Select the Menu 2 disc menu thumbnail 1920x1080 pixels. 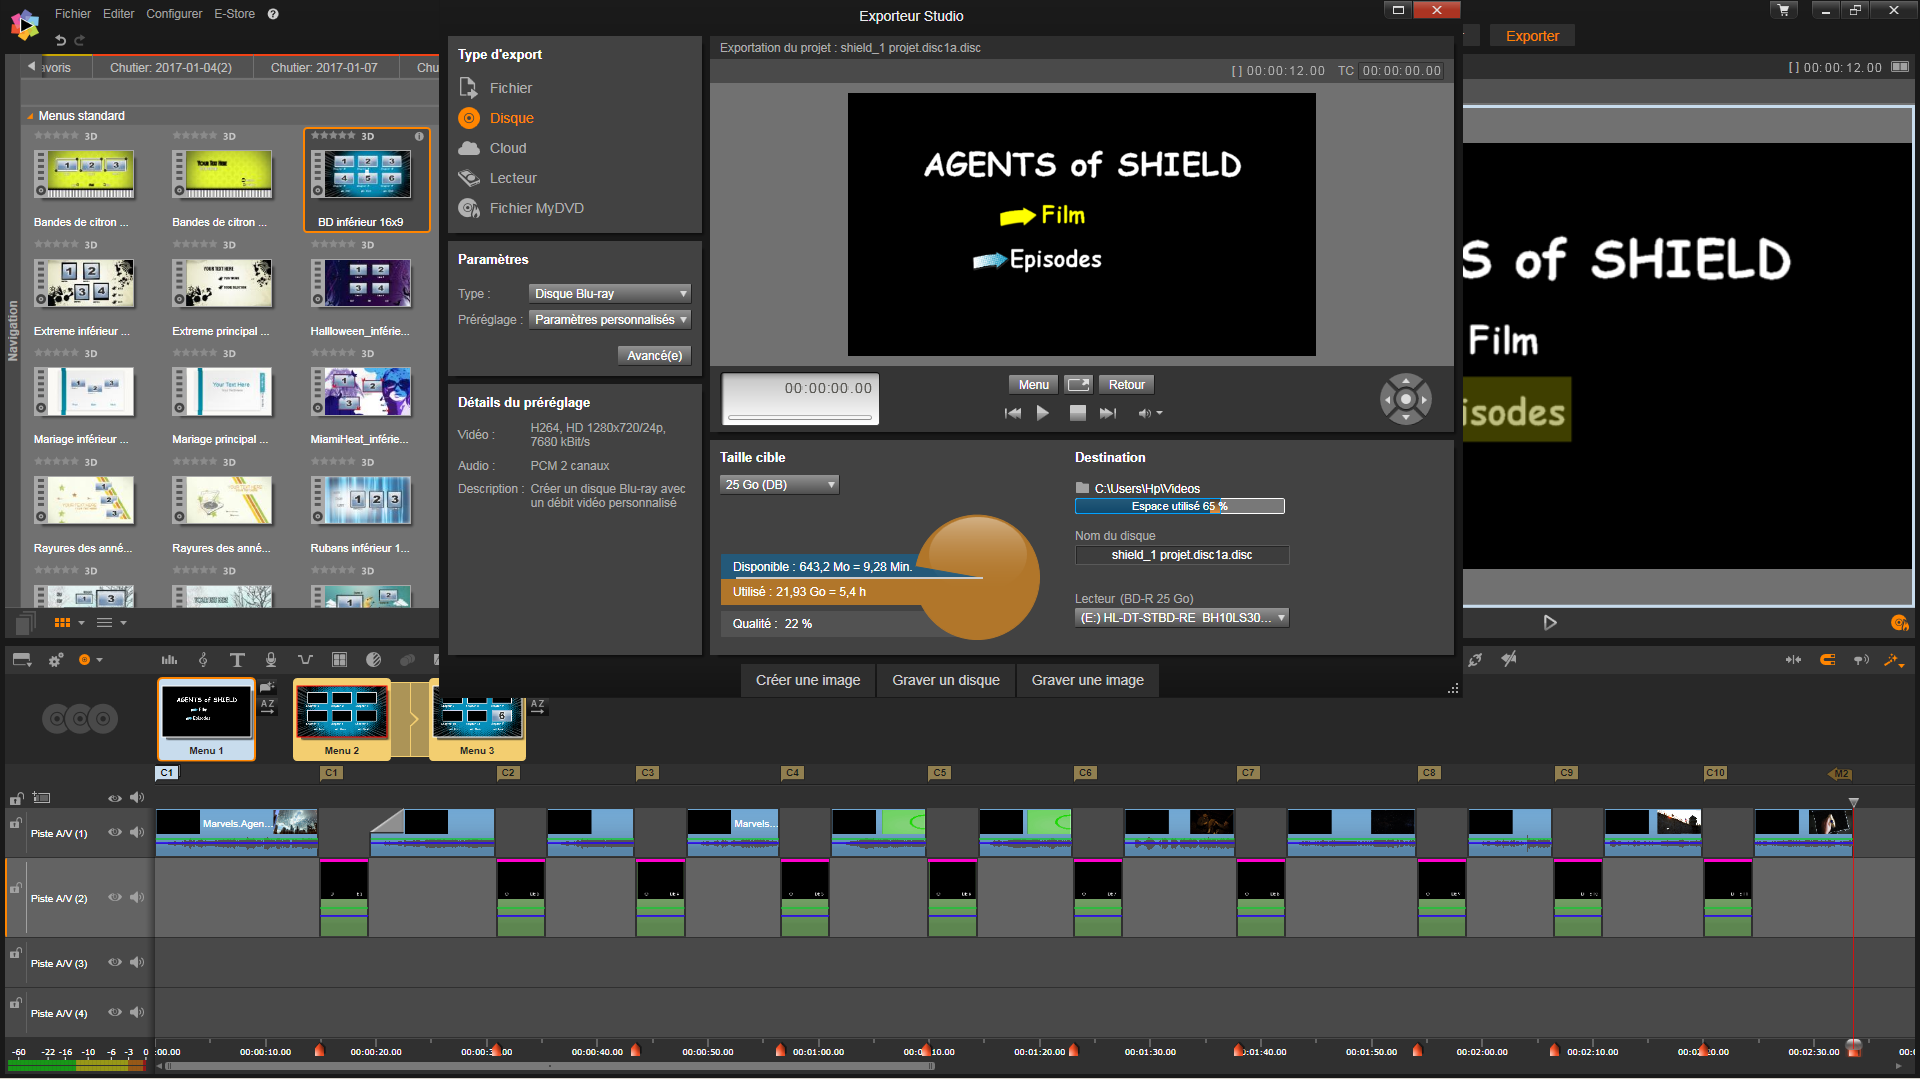pyautogui.click(x=341, y=719)
